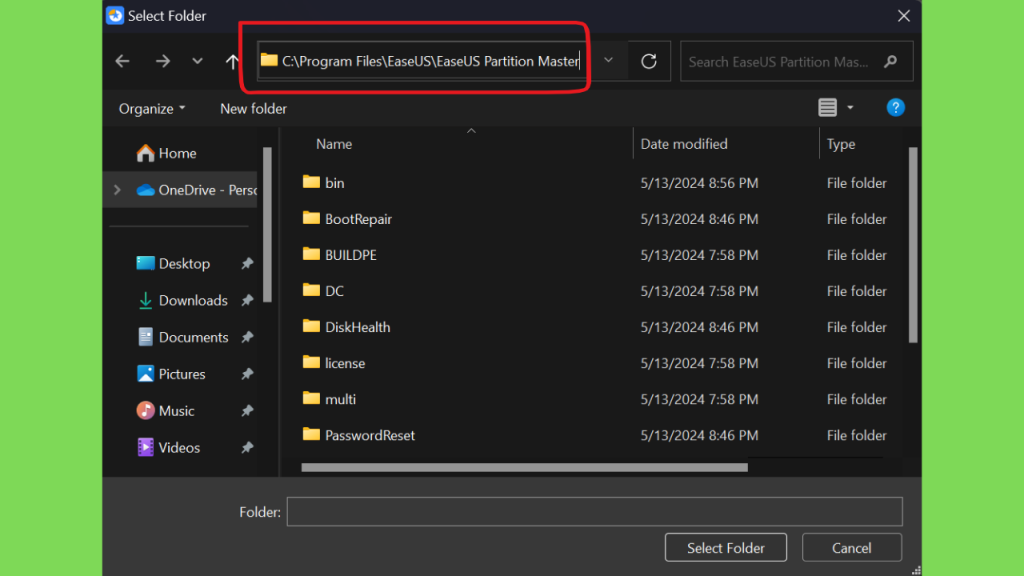Select the bin folder
Image resolution: width=1024 pixels, height=576 pixels.
click(x=334, y=183)
